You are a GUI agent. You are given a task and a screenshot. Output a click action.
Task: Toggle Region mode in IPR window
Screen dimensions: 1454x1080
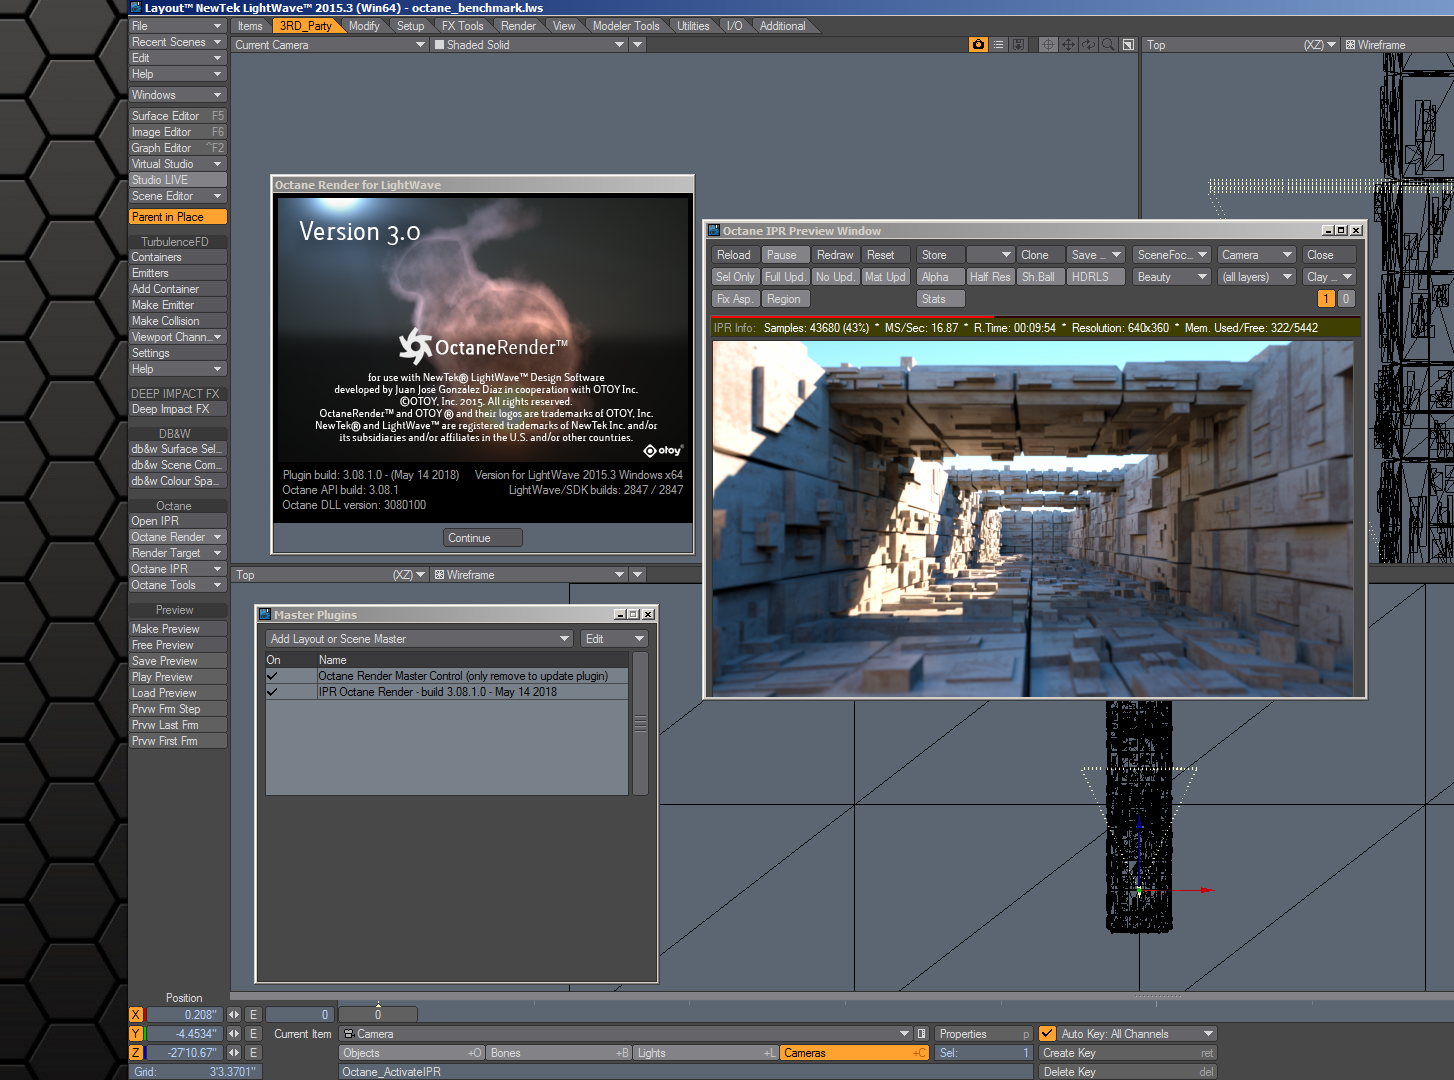click(x=785, y=299)
